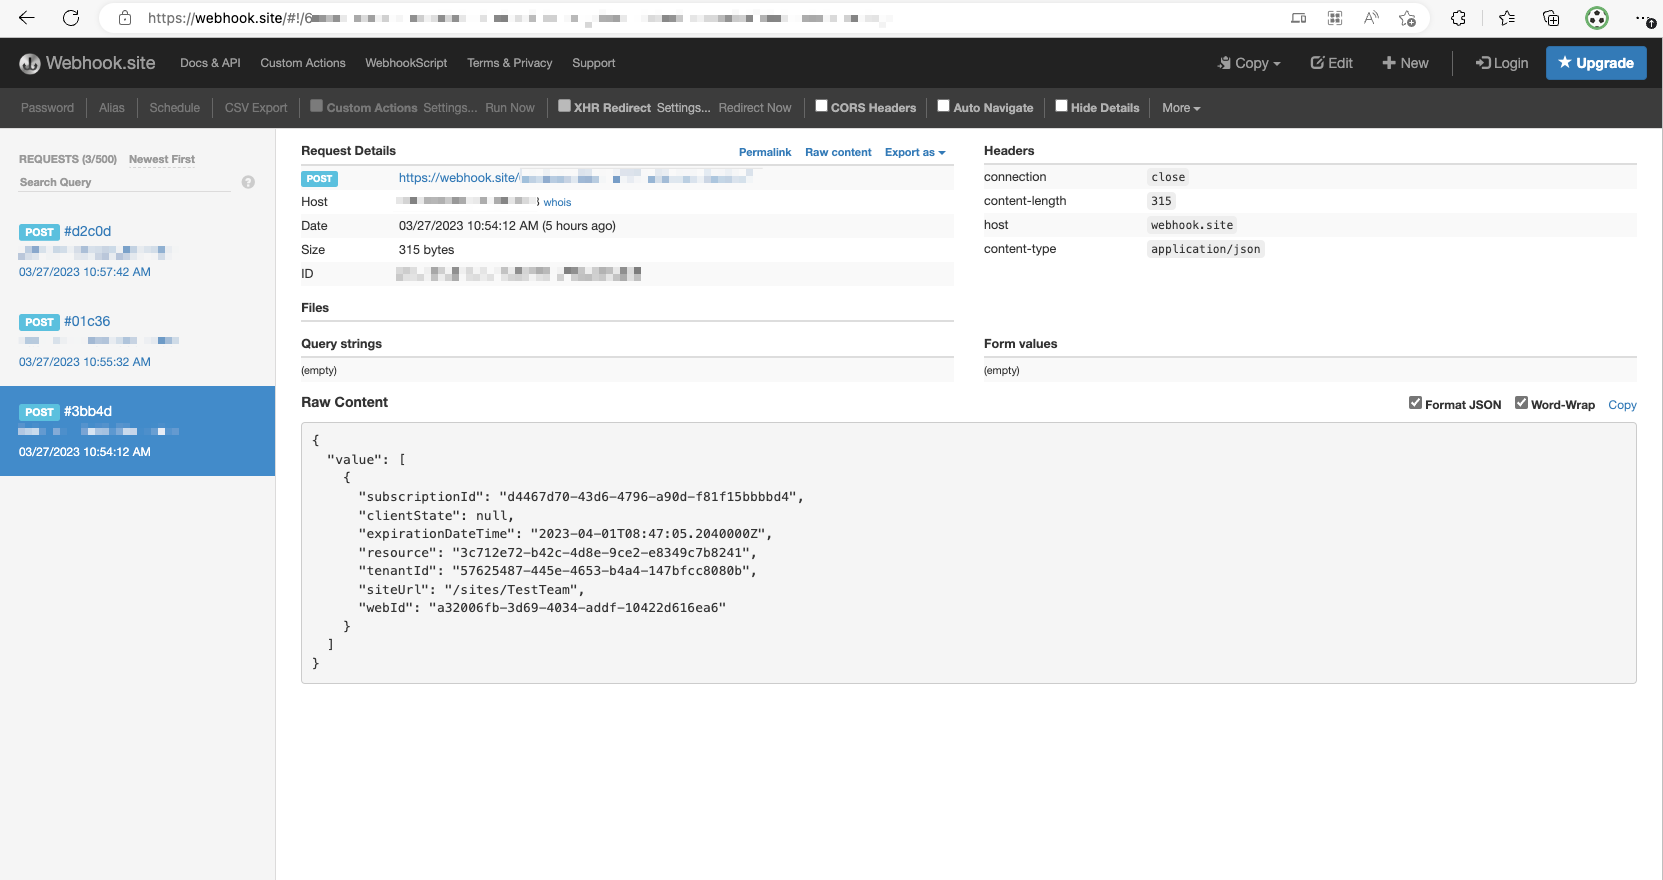Image resolution: width=1663 pixels, height=880 pixels.
Task: Expand the More dropdown
Action: point(1181,108)
